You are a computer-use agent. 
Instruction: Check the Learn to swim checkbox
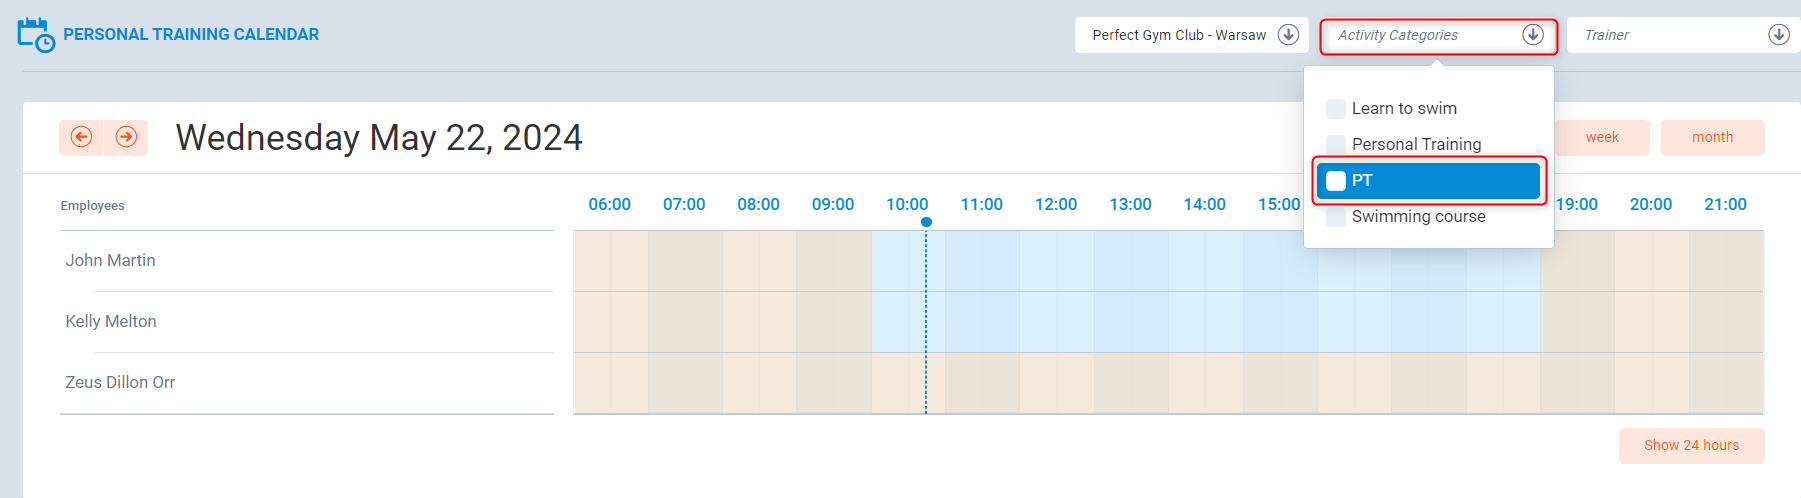(x=1336, y=109)
